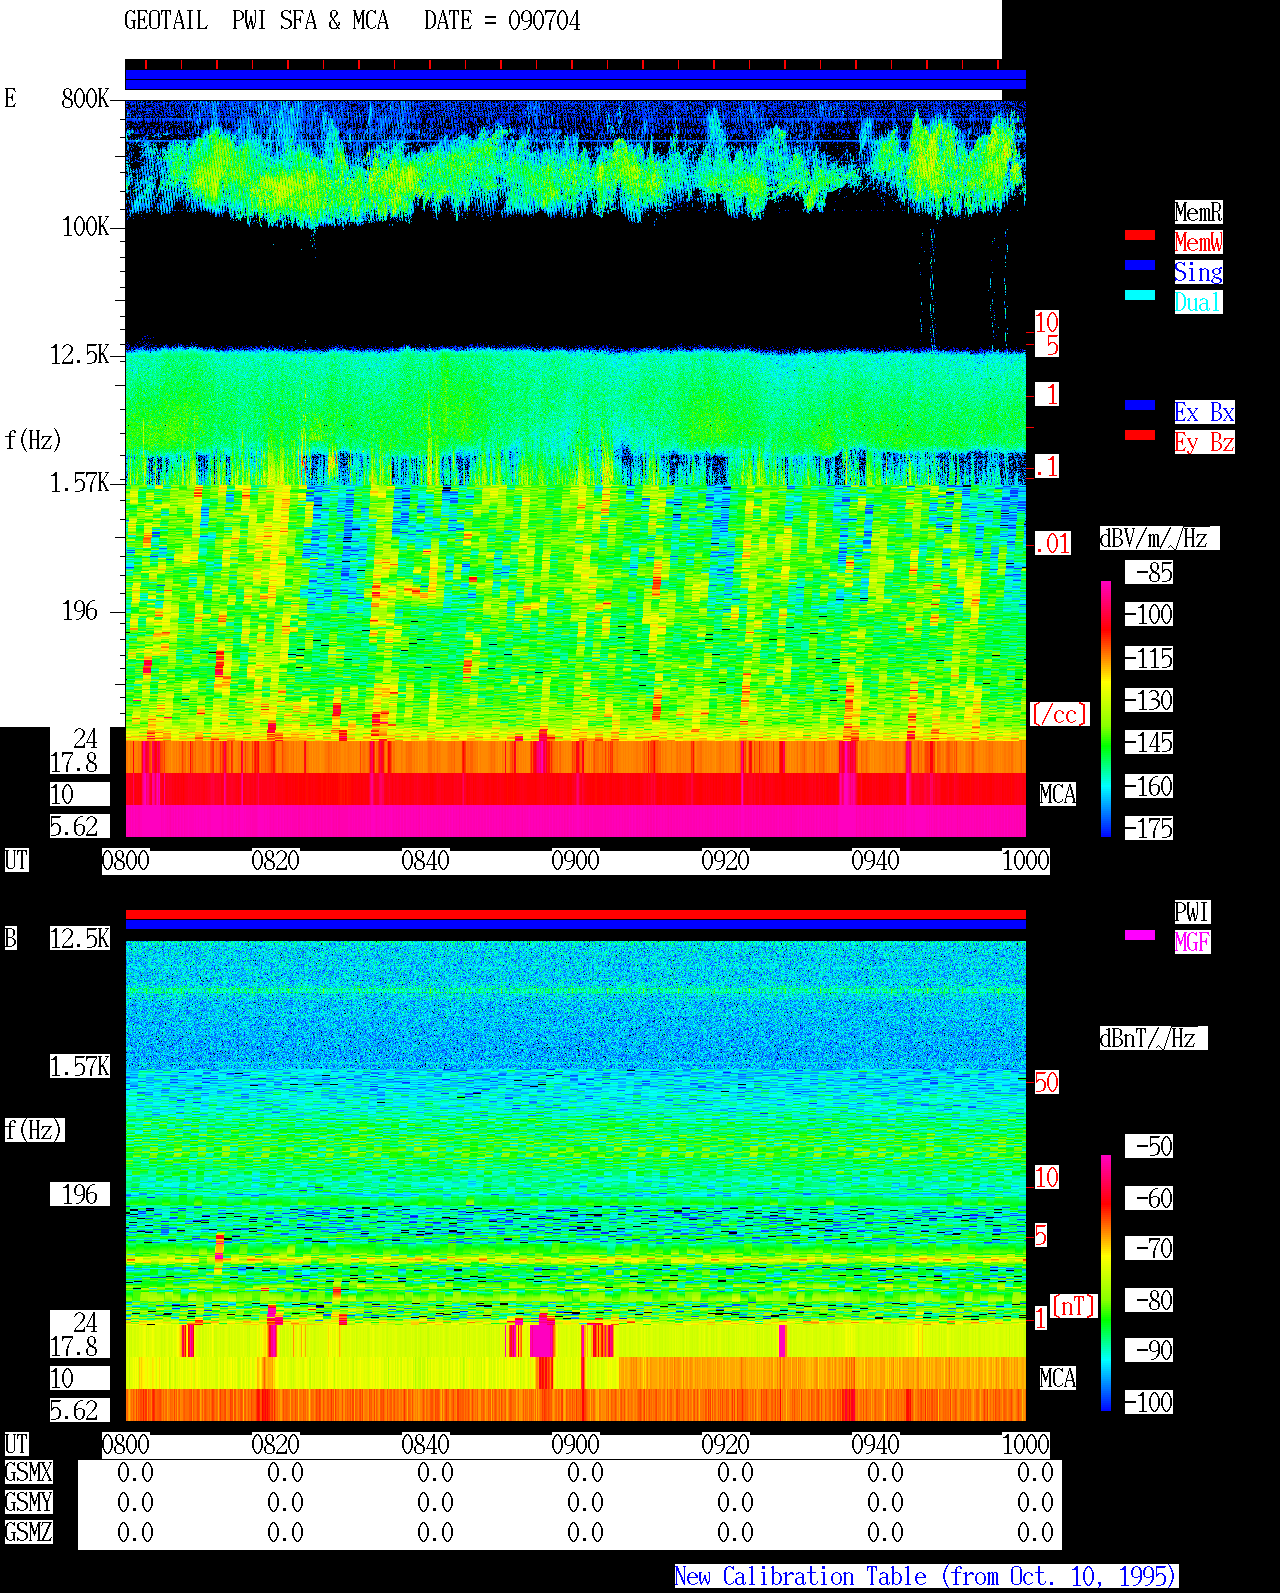This screenshot has width=1280, height=1593.
Task: Click the dBnT/√Hz color scale bar
Action: 1106,1283
